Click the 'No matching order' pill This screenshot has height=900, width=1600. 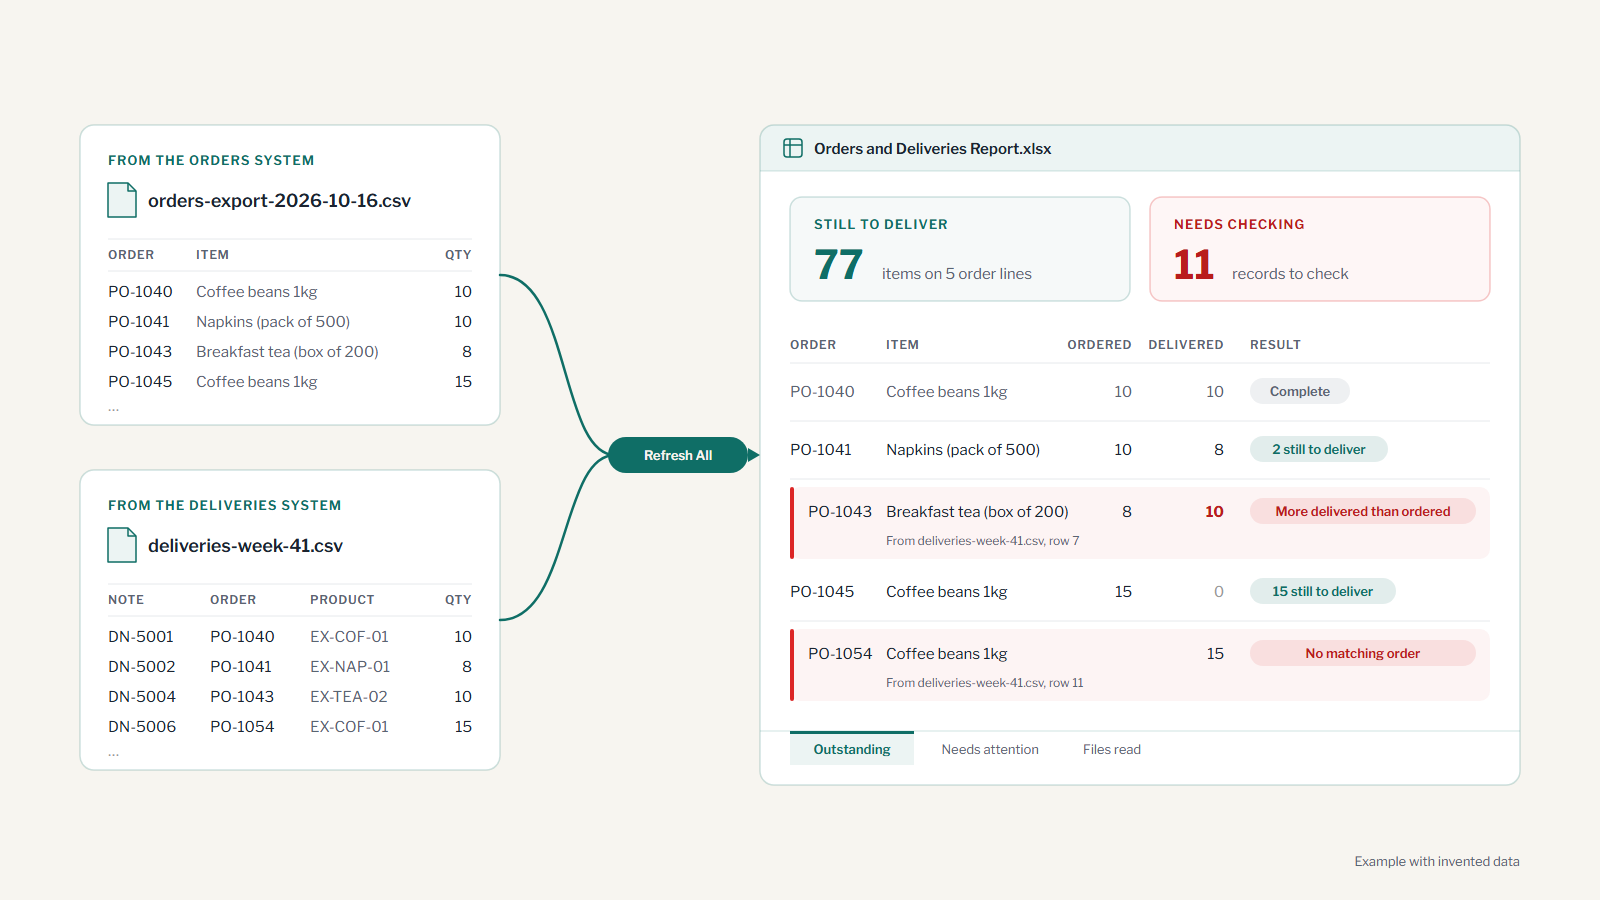[x=1363, y=653]
